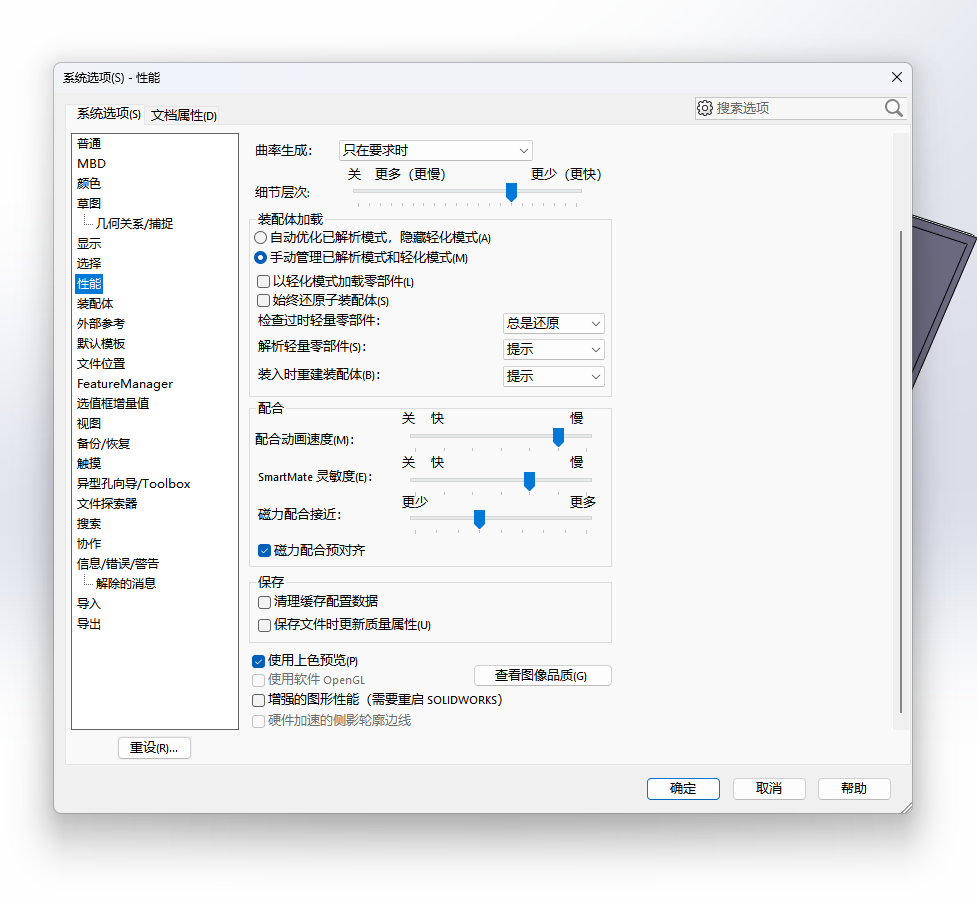Click the 帮助 button
This screenshot has height=899, width=977.
click(853, 788)
